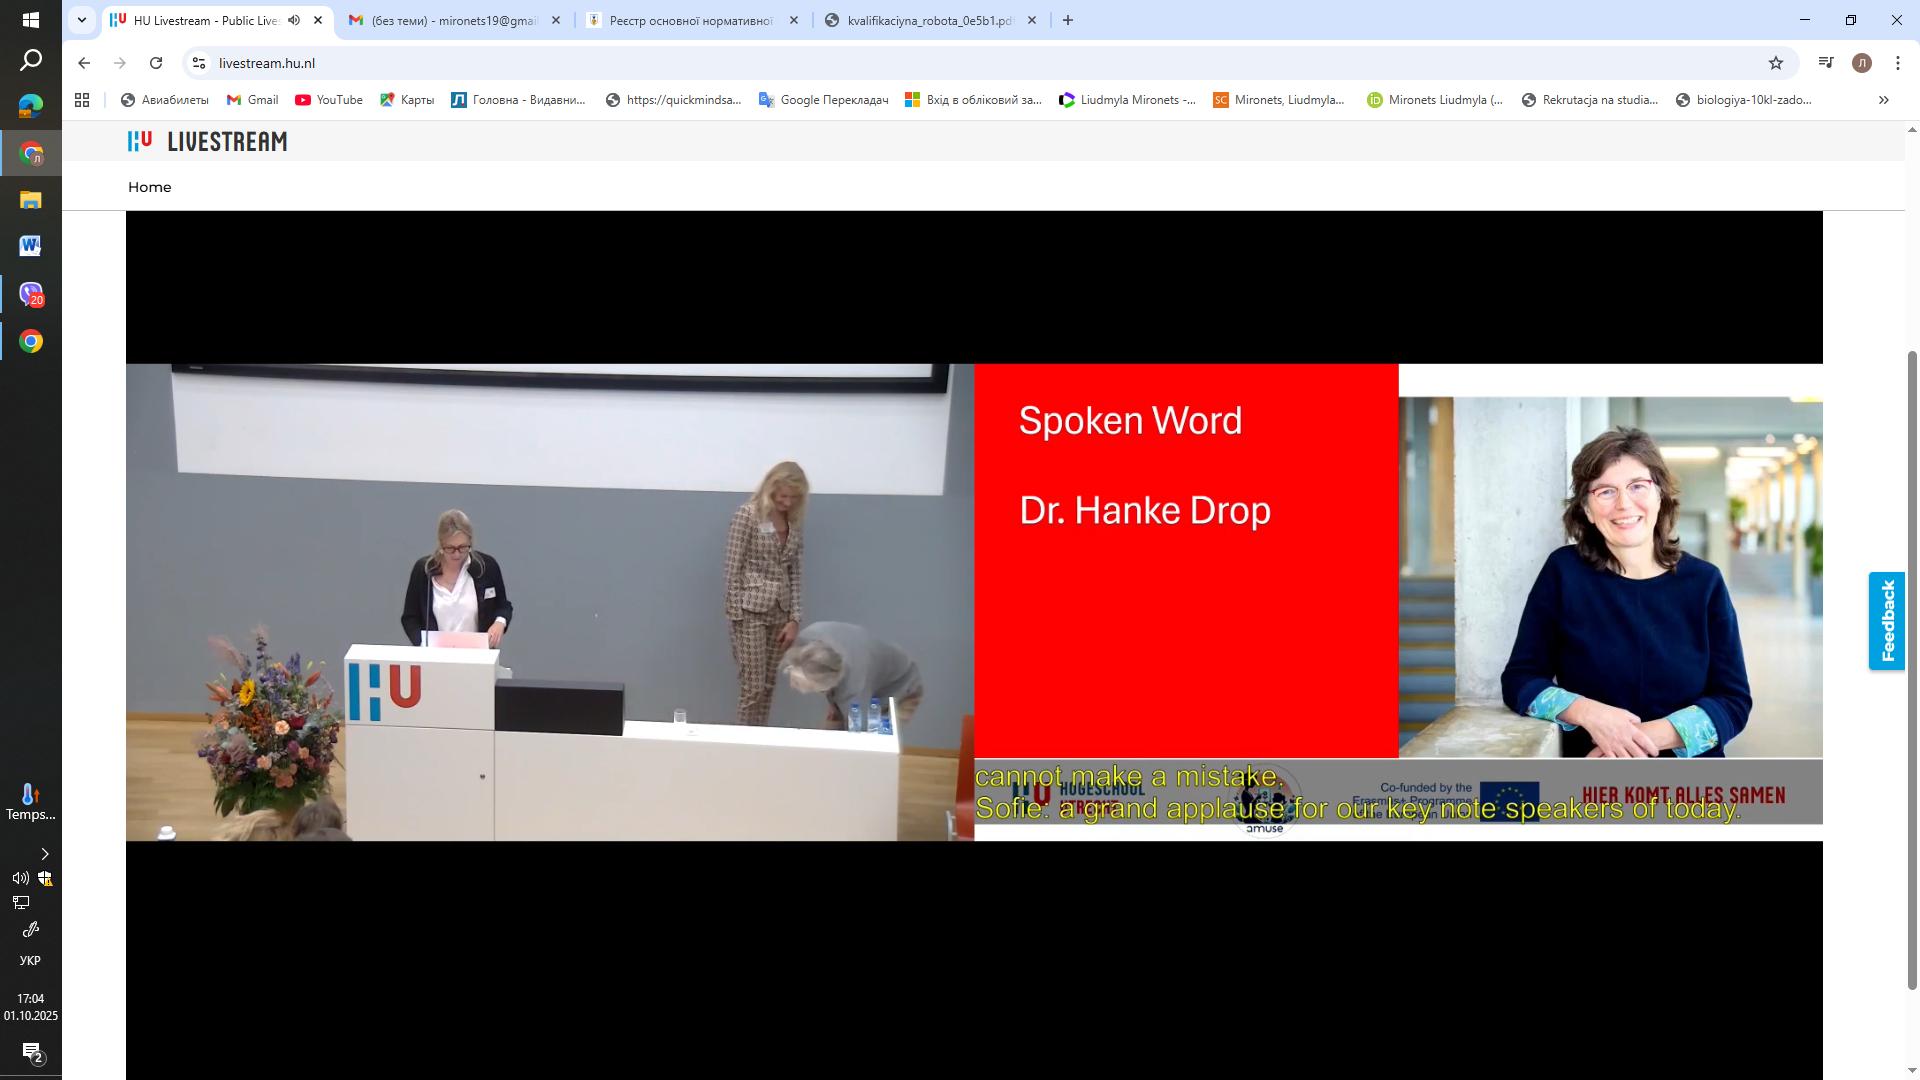Open the Feedback side button
Viewport: 1920px width, 1080px height.
[x=1887, y=621]
